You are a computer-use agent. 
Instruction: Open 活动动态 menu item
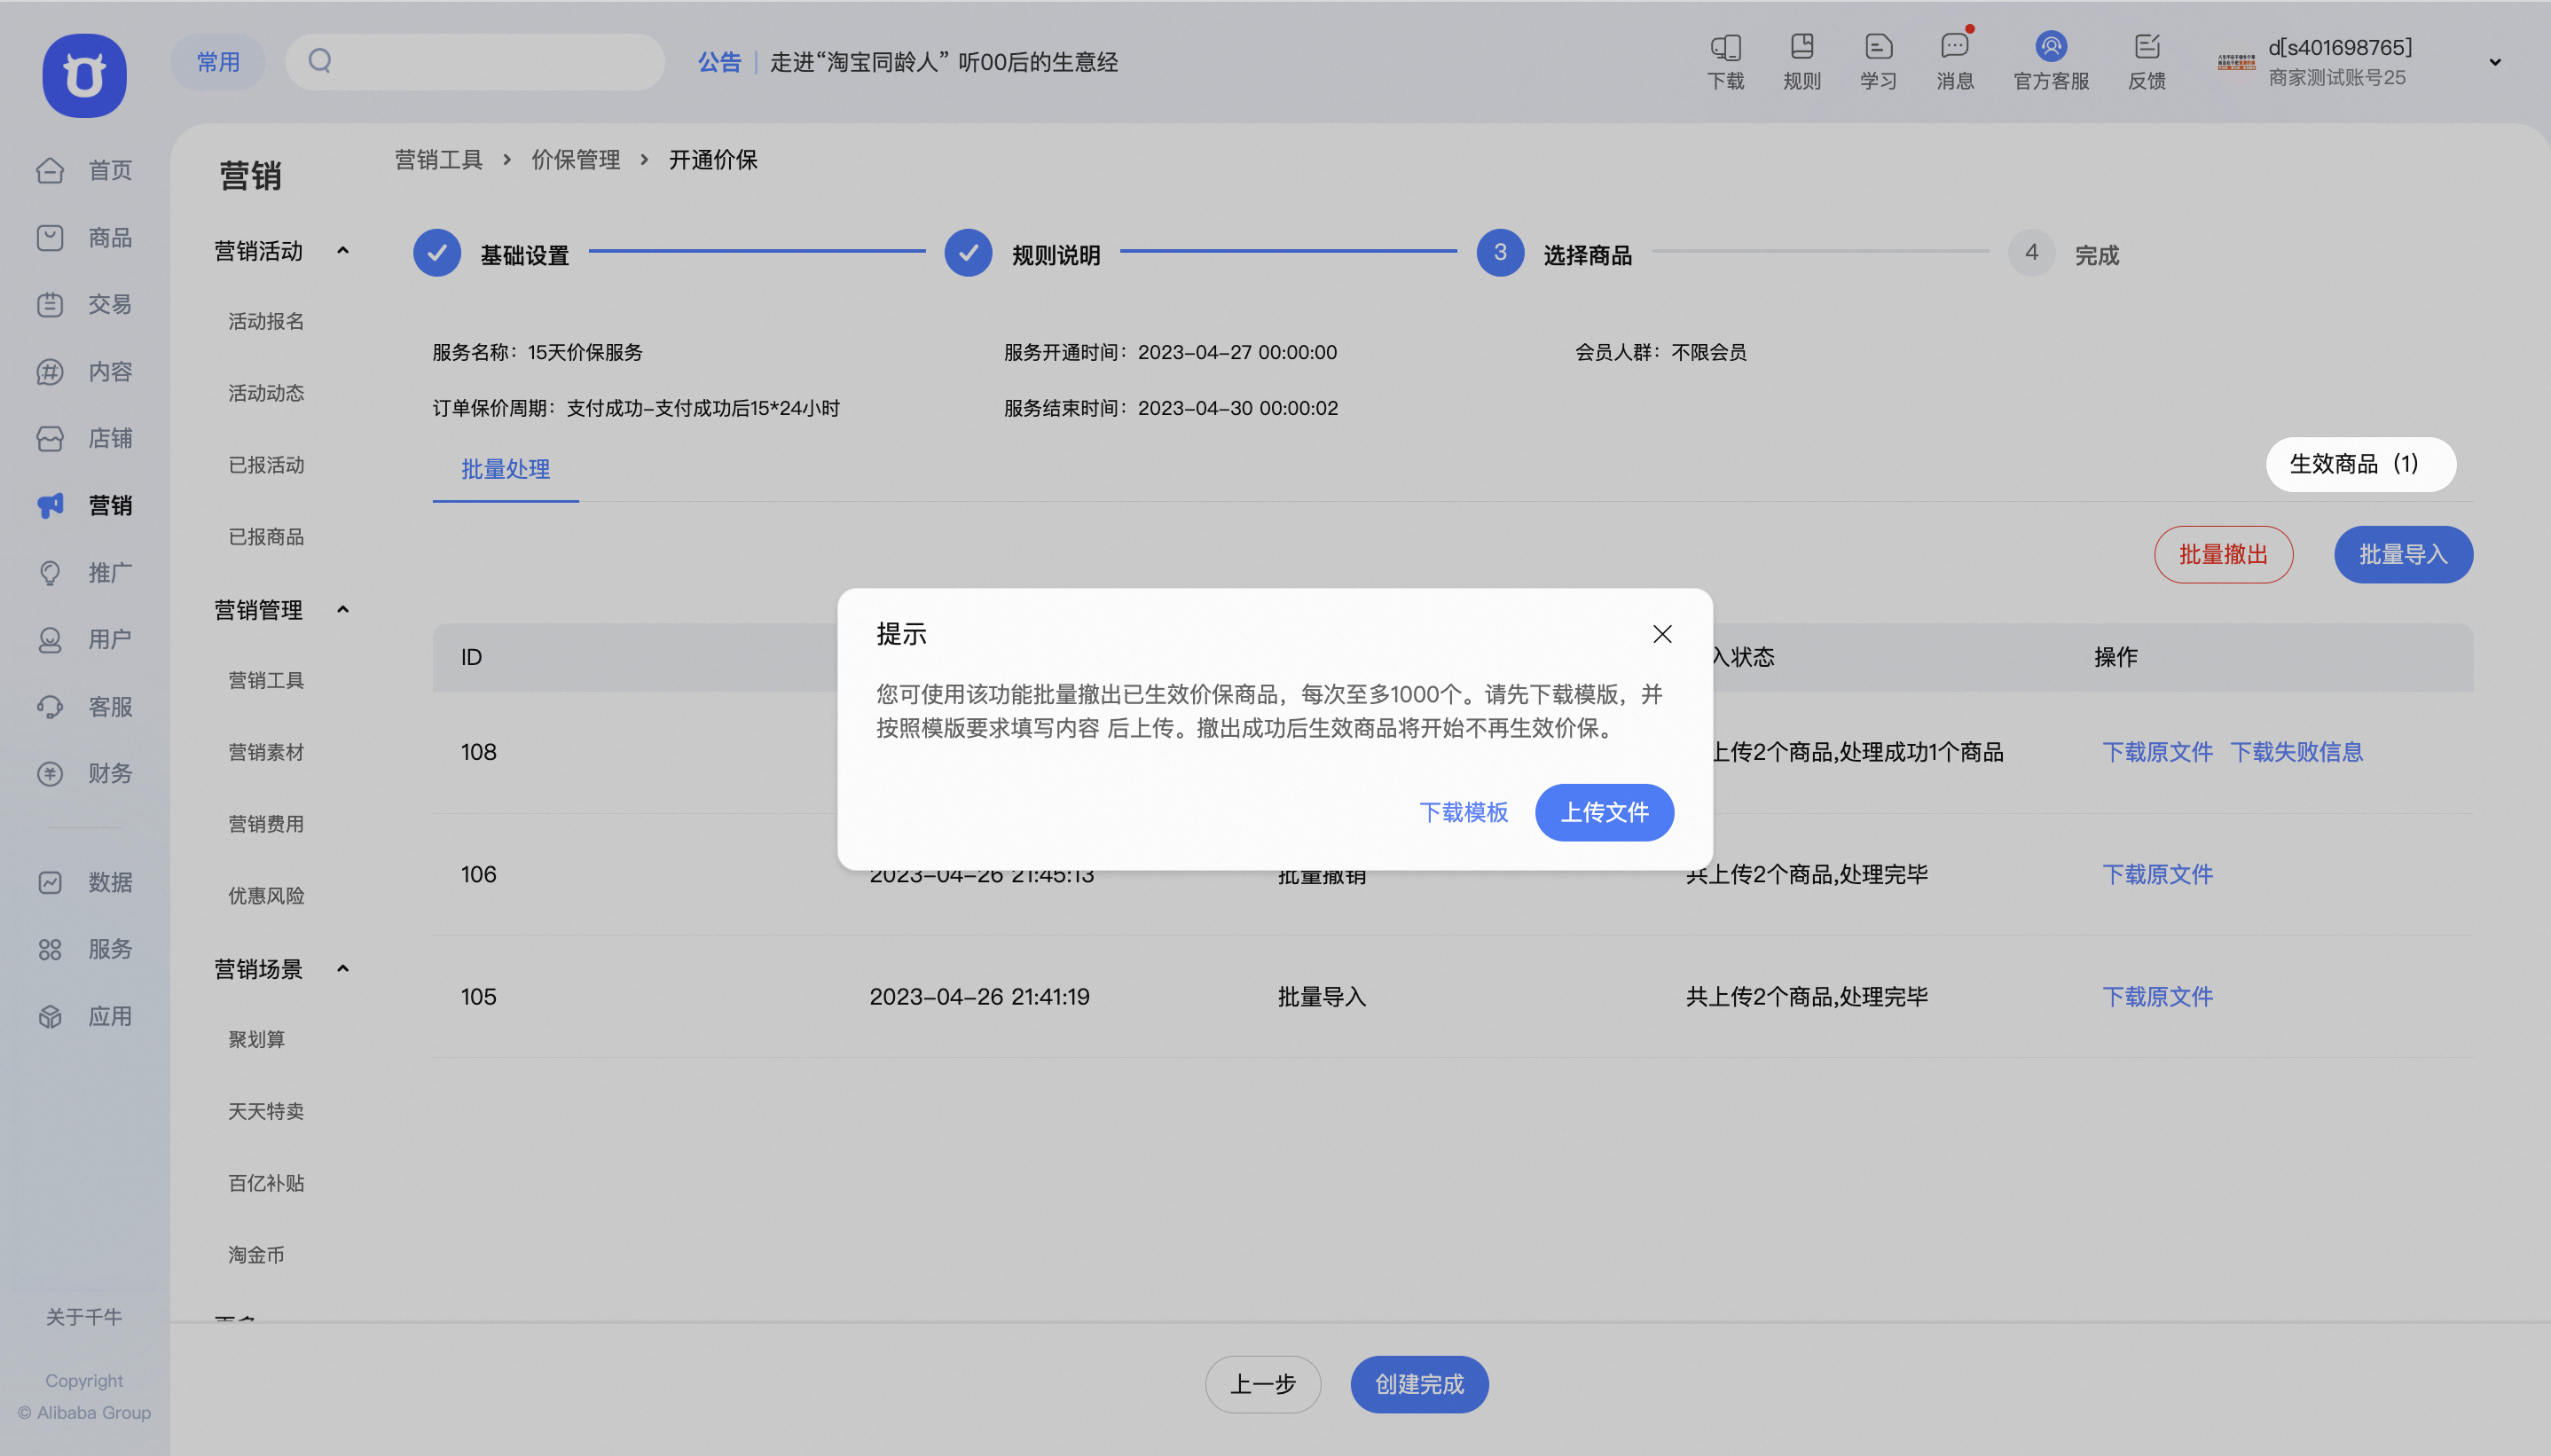coord(266,393)
